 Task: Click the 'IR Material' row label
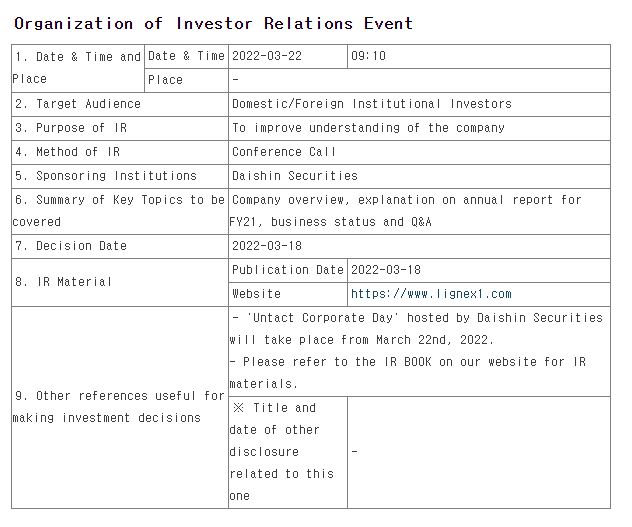(x=63, y=282)
